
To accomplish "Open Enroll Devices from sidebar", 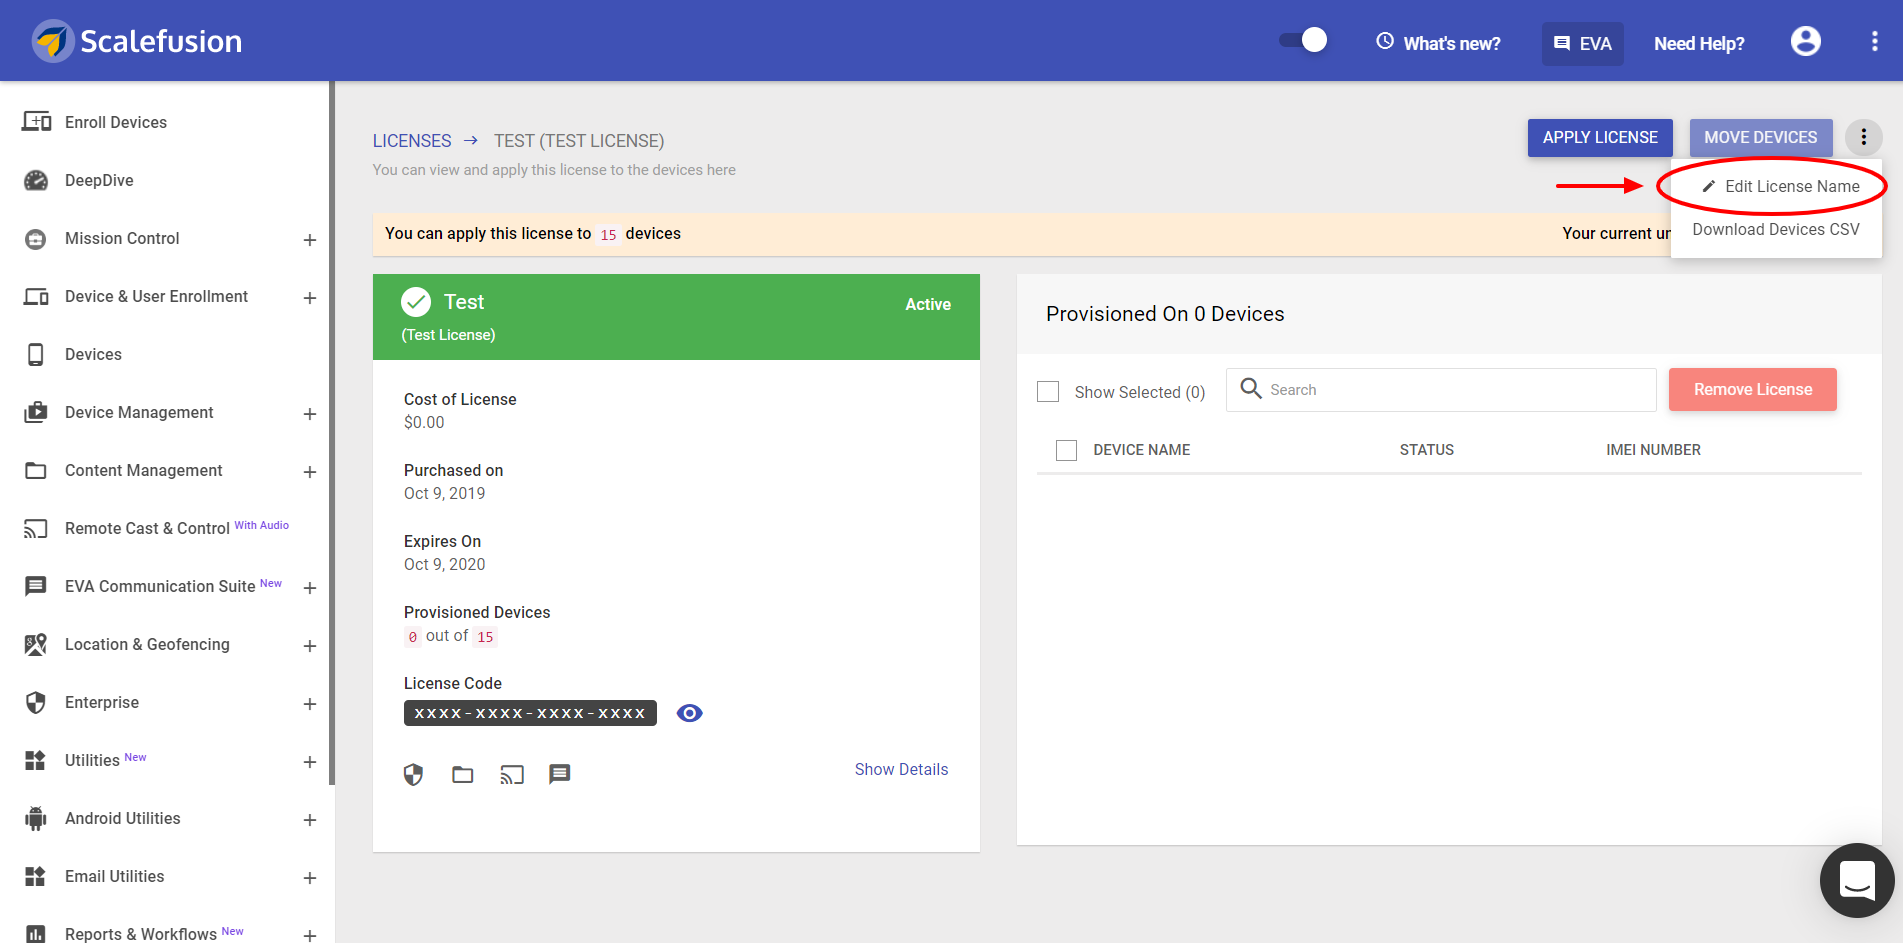I will [116, 122].
